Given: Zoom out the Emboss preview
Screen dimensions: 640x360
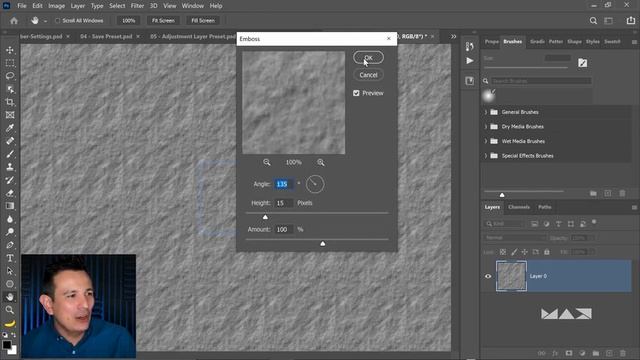Looking at the screenshot, I should [x=267, y=162].
